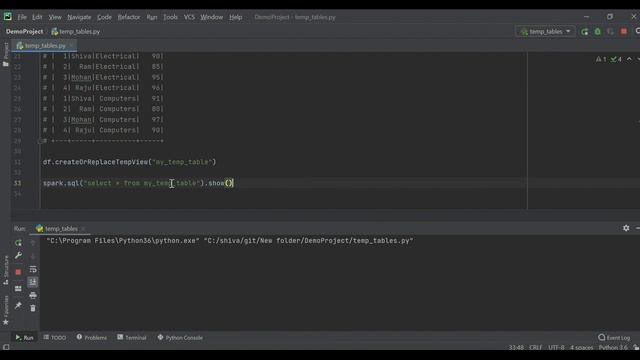Viewport: 640px width, 360px height.
Task: Open the warnings count inspection widget
Action: 601,59
